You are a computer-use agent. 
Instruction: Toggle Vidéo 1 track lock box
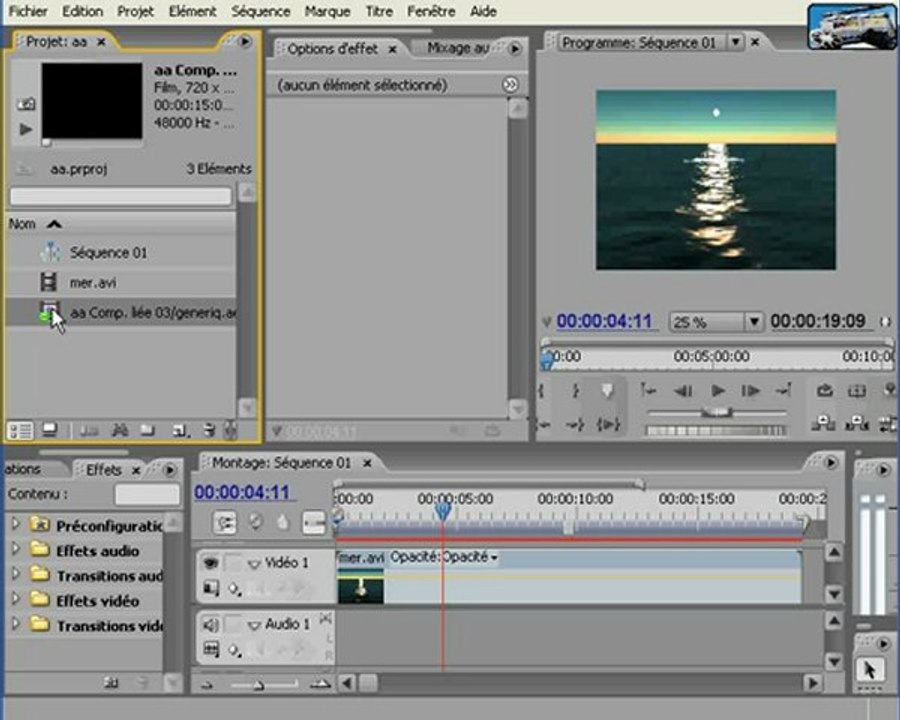point(234,563)
